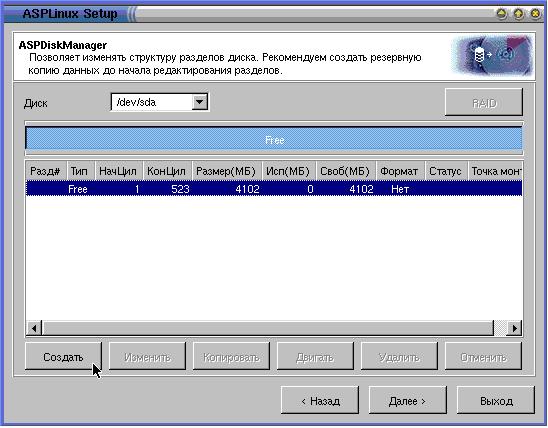Click the КонЦил column header
The image size is (548, 428).
point(167,171)
